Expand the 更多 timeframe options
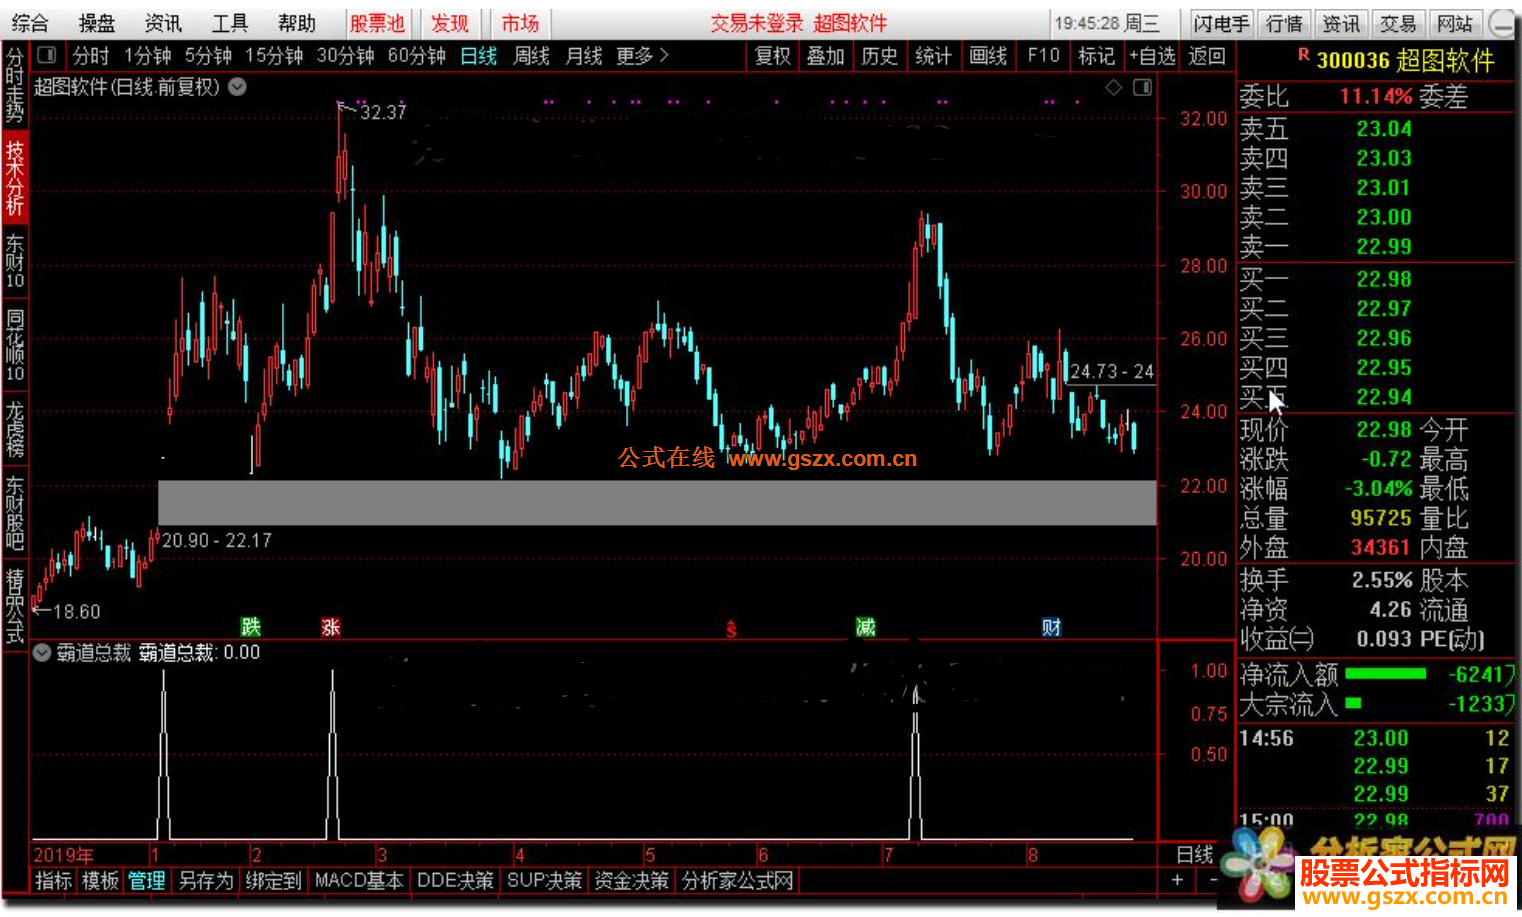Image resolution: width=1522 pixels, height=917 pixels. click(642, 56)
